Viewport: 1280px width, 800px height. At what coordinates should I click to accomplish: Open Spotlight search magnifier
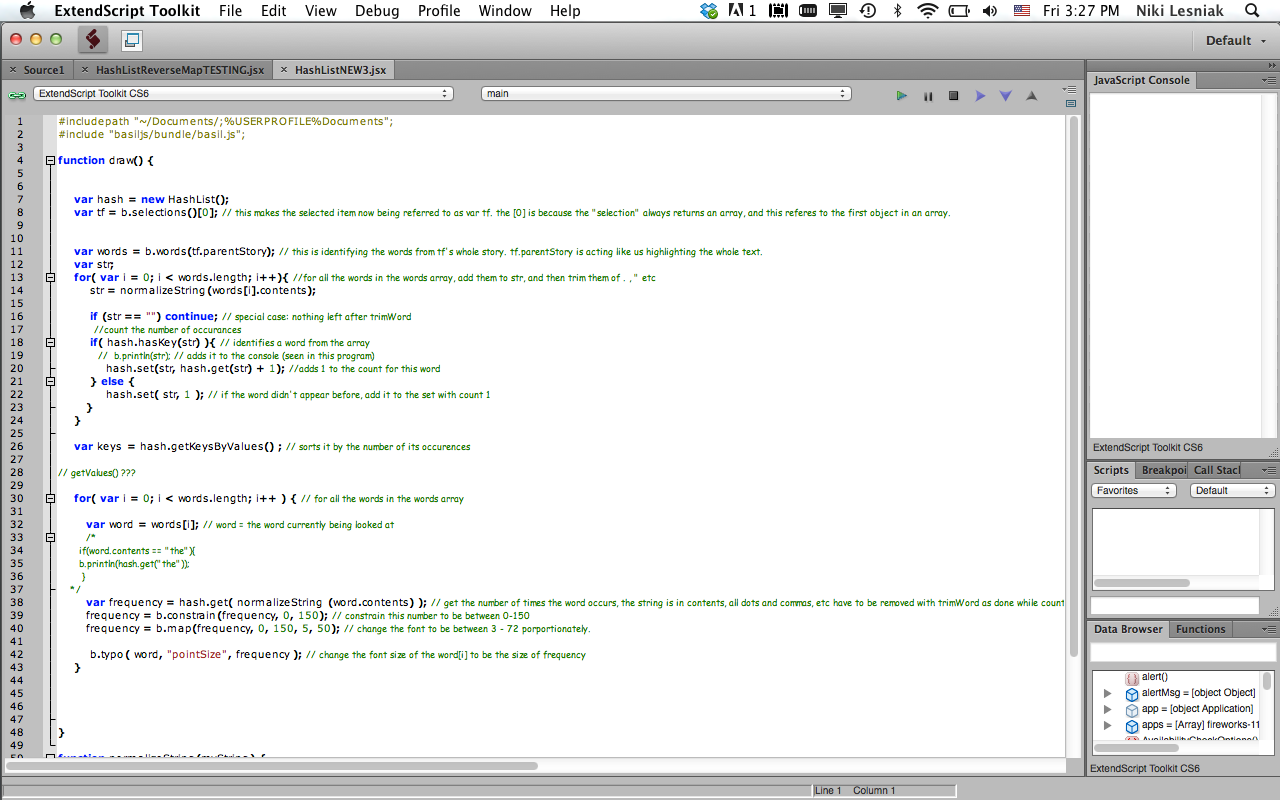[x=1252, y=11]
